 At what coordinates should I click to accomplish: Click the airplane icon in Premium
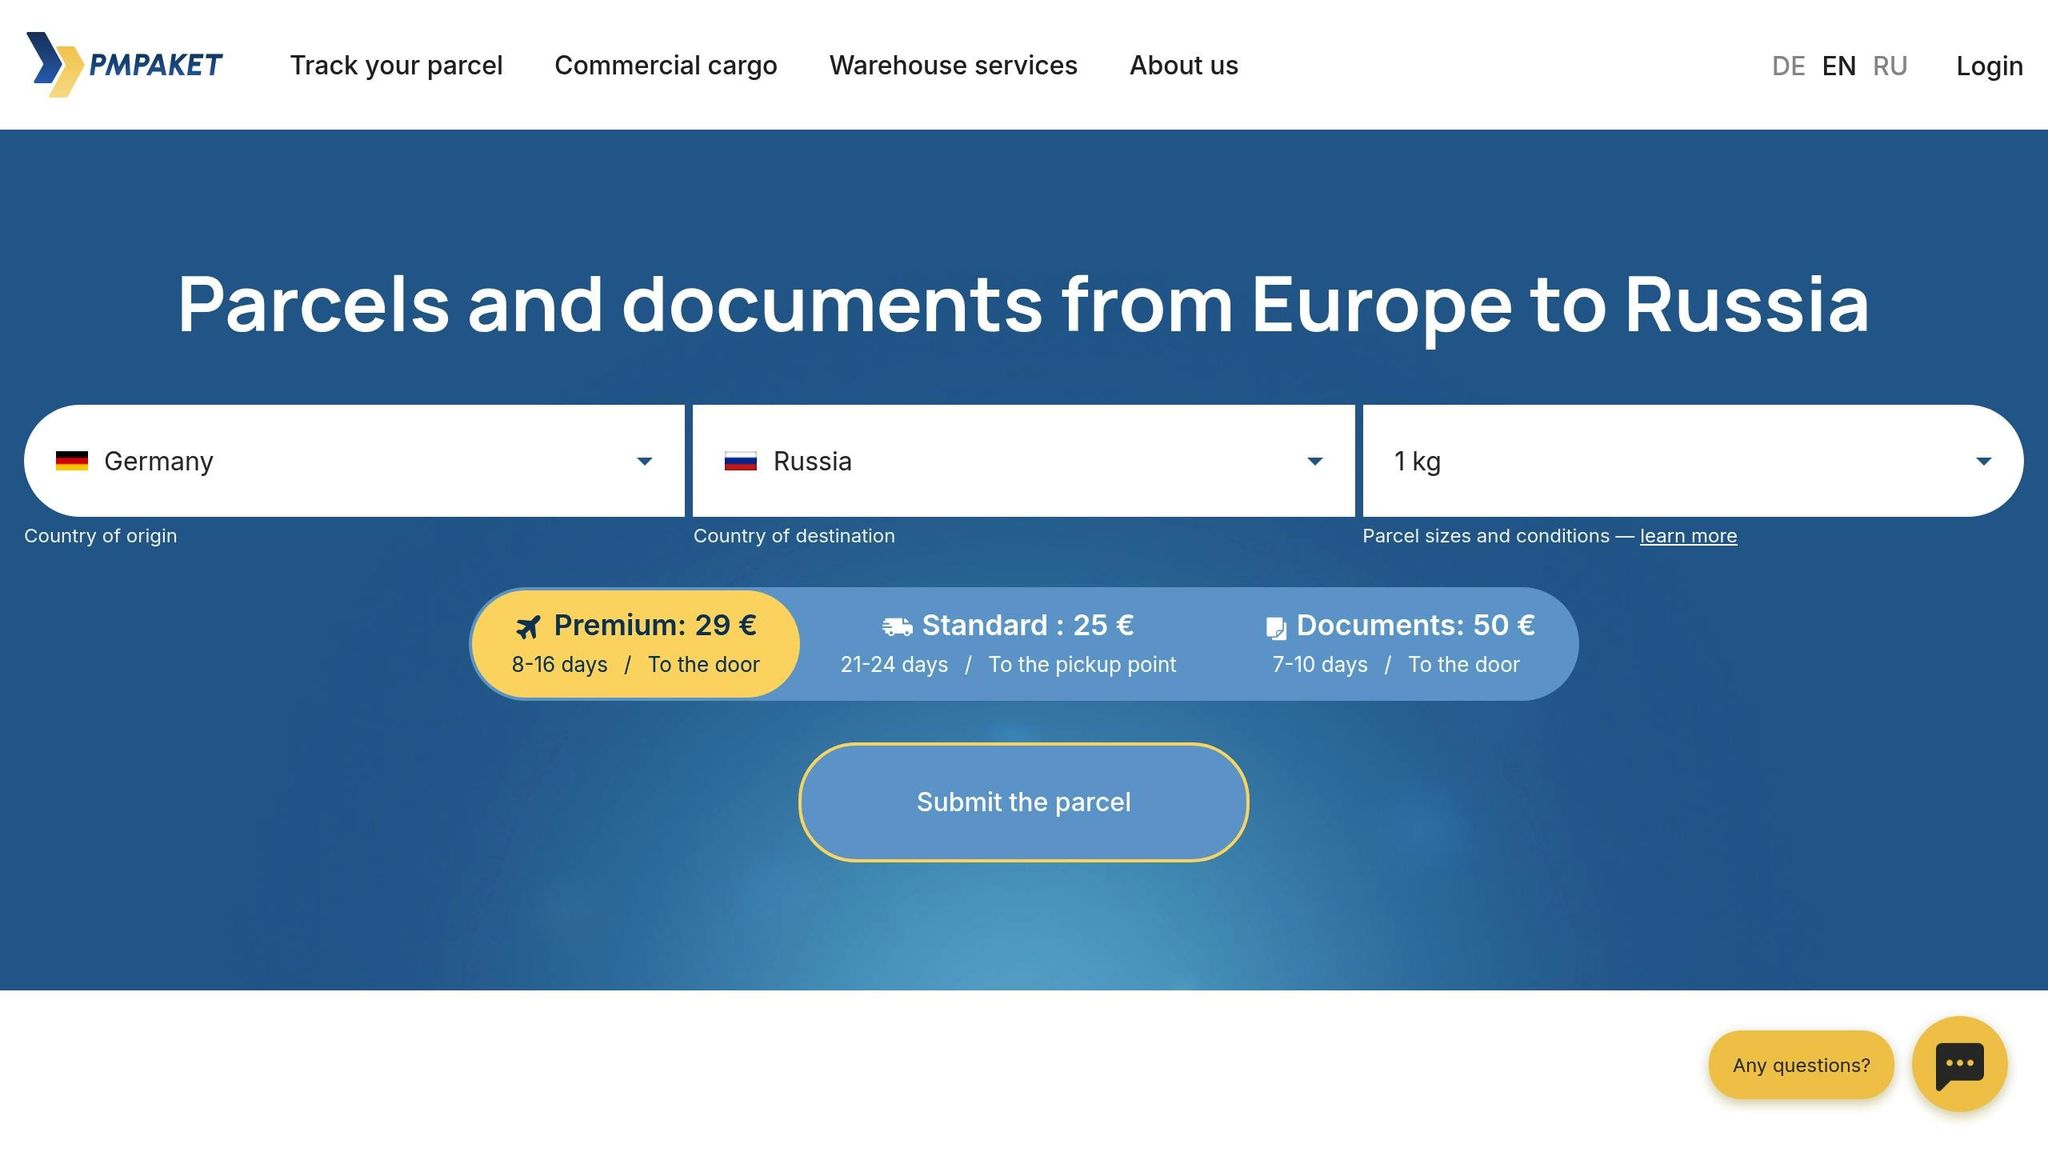click(x=528, y=627)
